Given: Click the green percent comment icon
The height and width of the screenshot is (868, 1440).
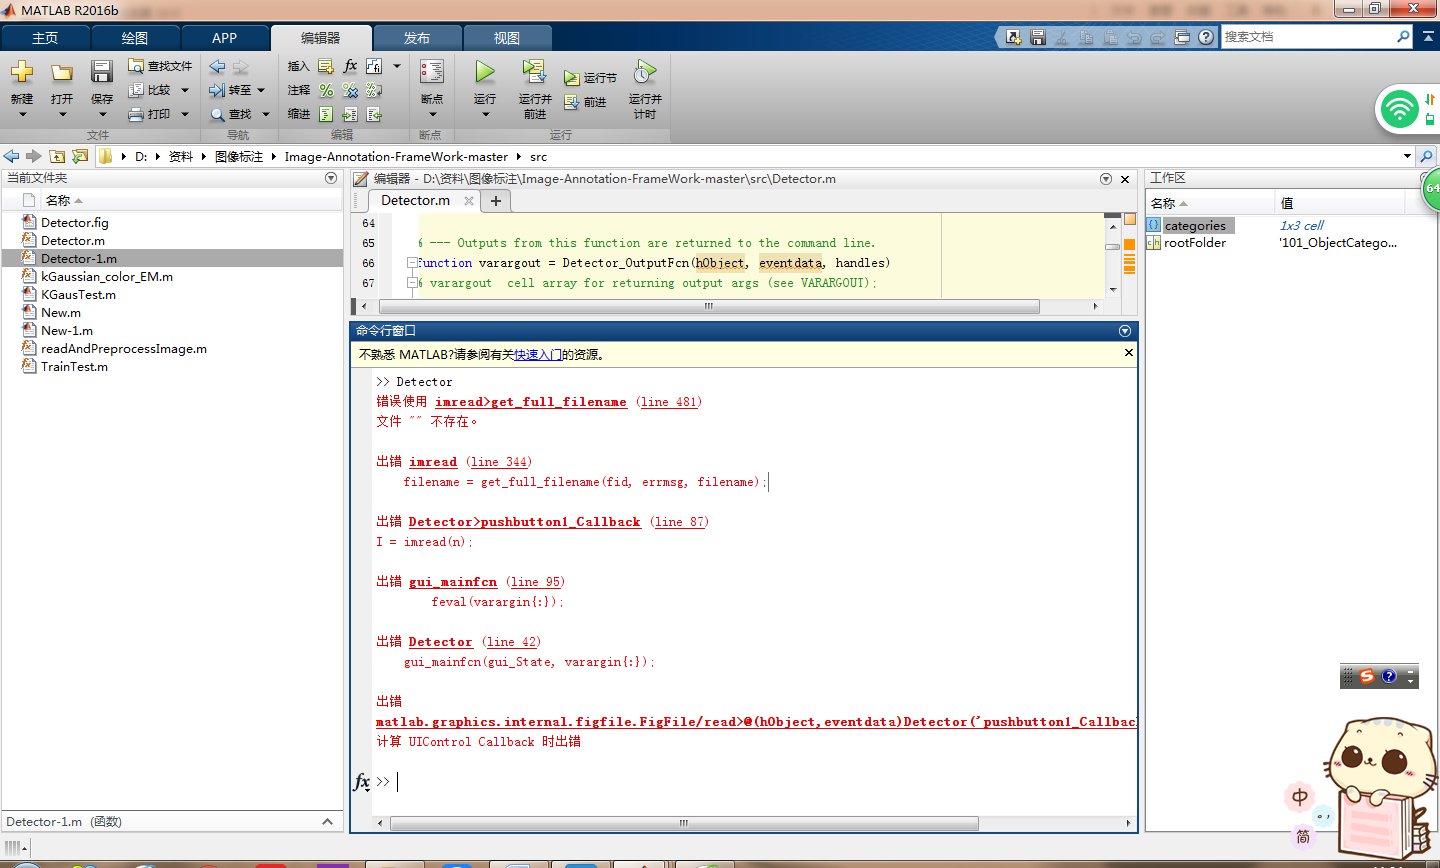Looking at the screenshot, I should (326, 90).
